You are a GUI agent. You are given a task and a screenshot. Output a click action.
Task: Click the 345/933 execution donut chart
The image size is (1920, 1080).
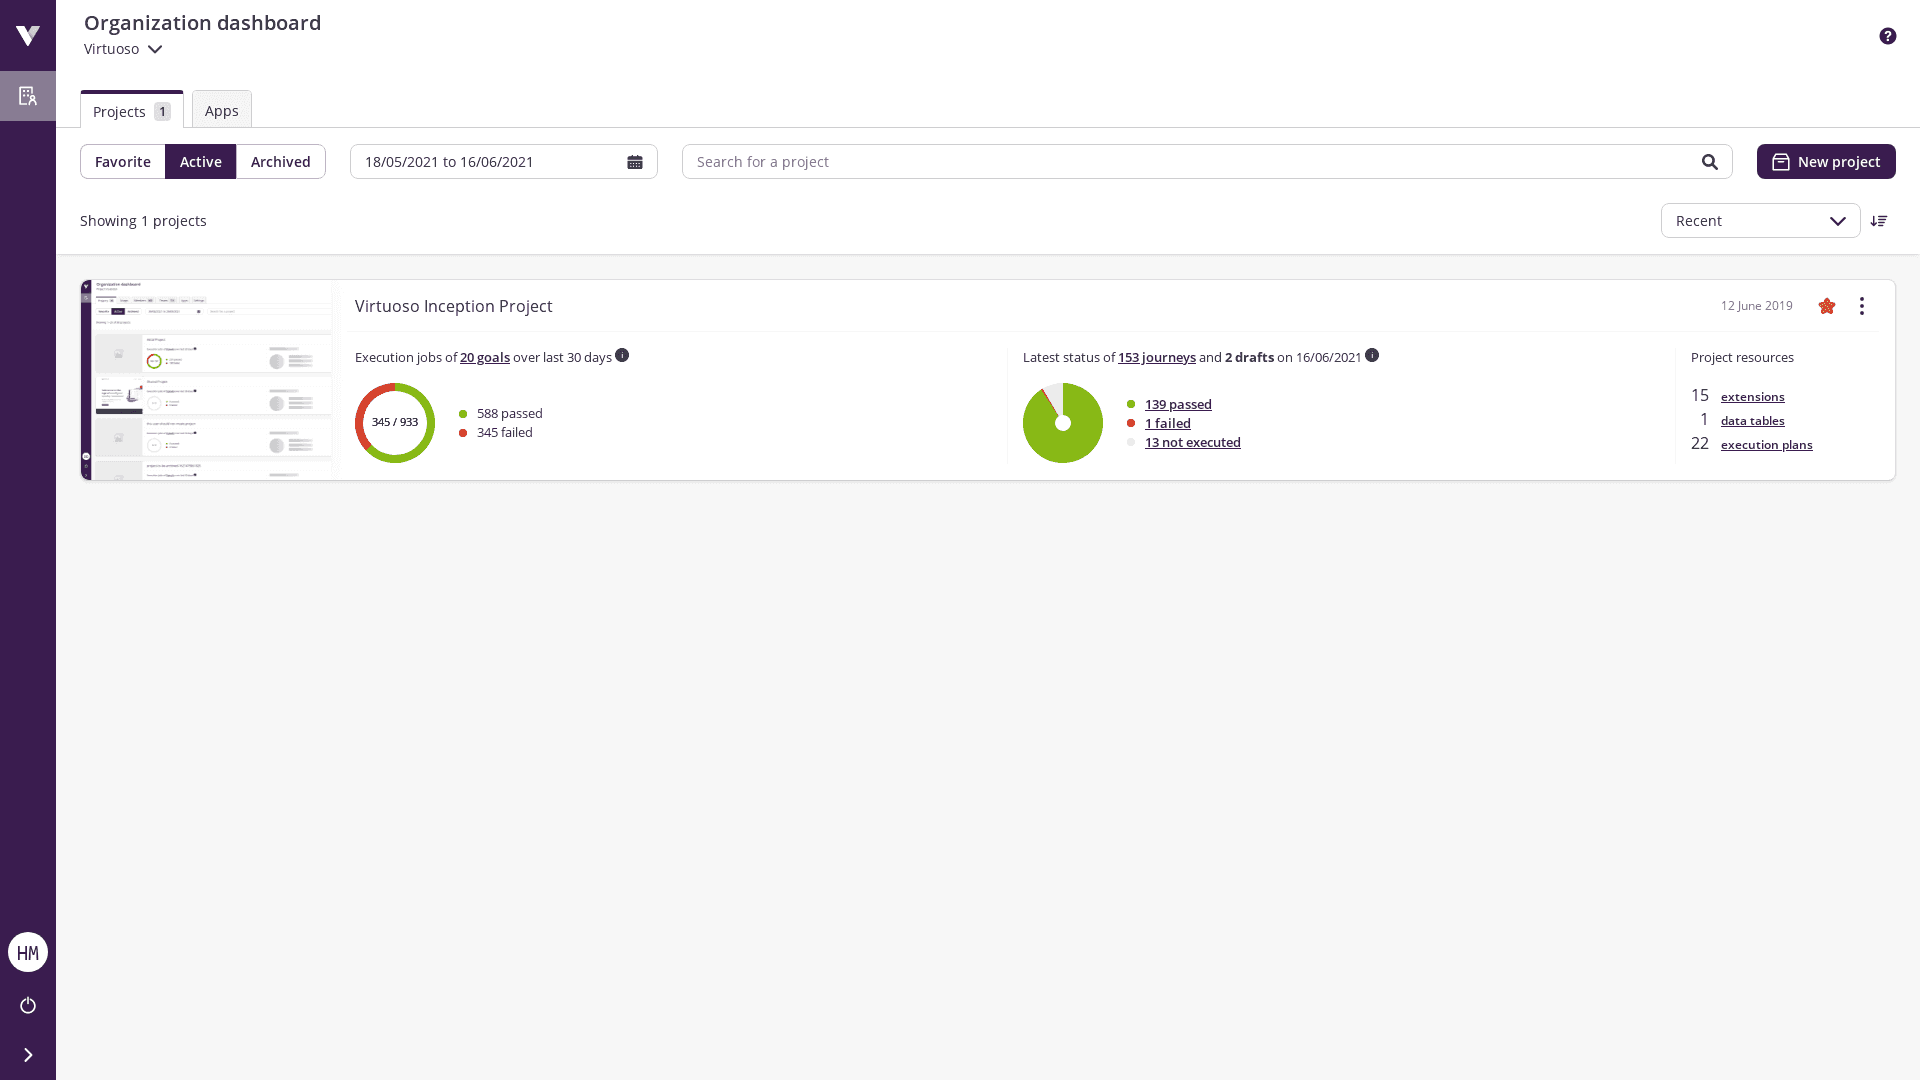click(394, 422)
